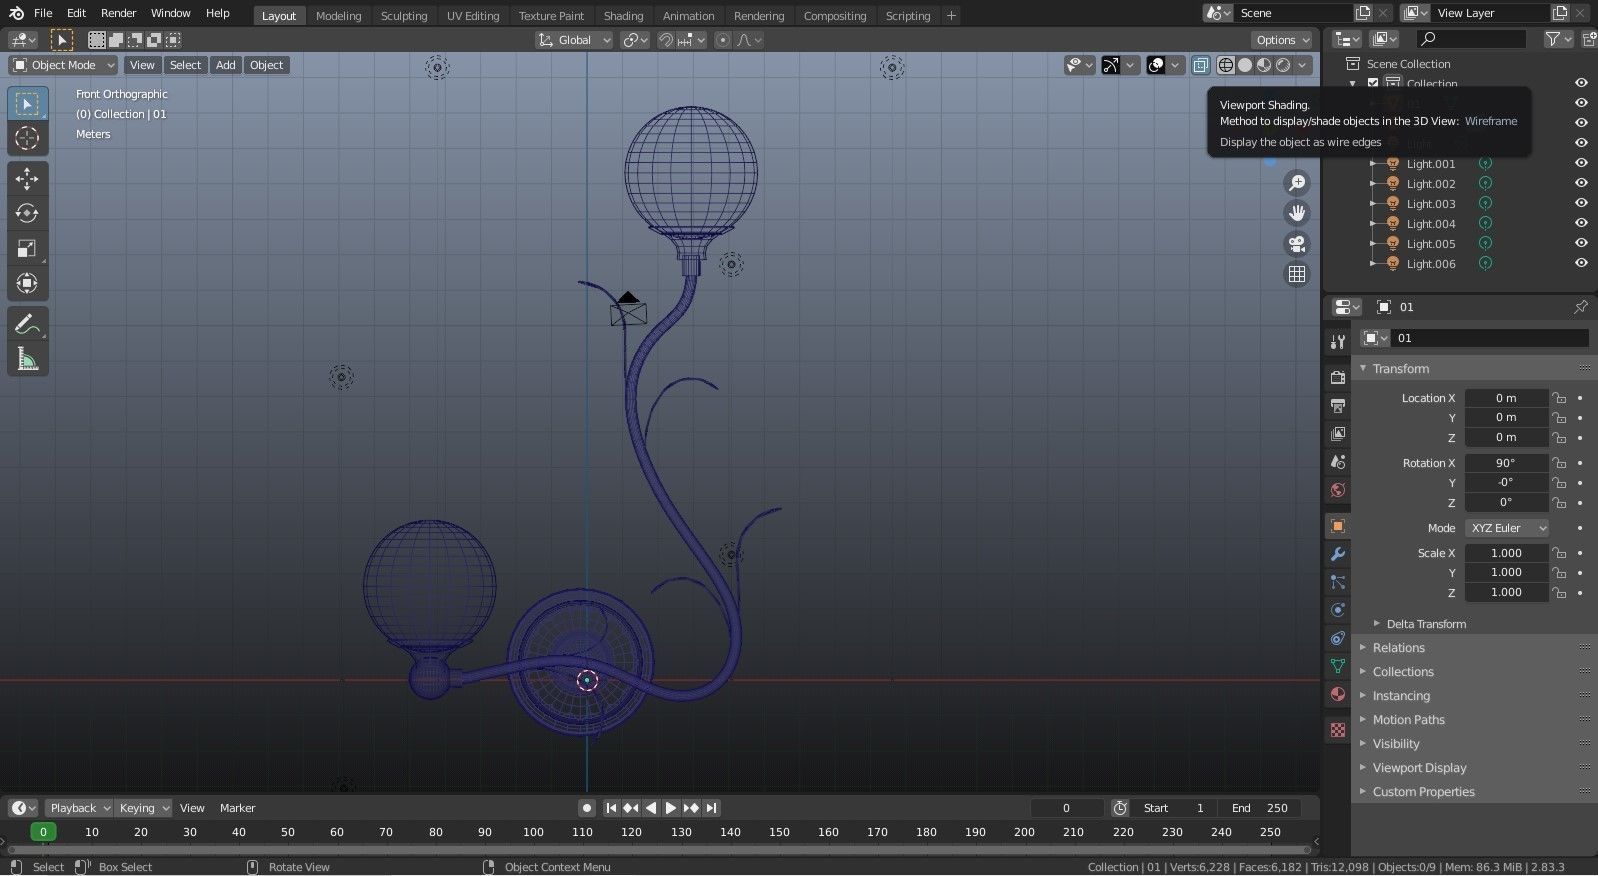The image size is (1598, 876).
Task: Open the Object Mode dropdown
Action: [x=63, y=65]
